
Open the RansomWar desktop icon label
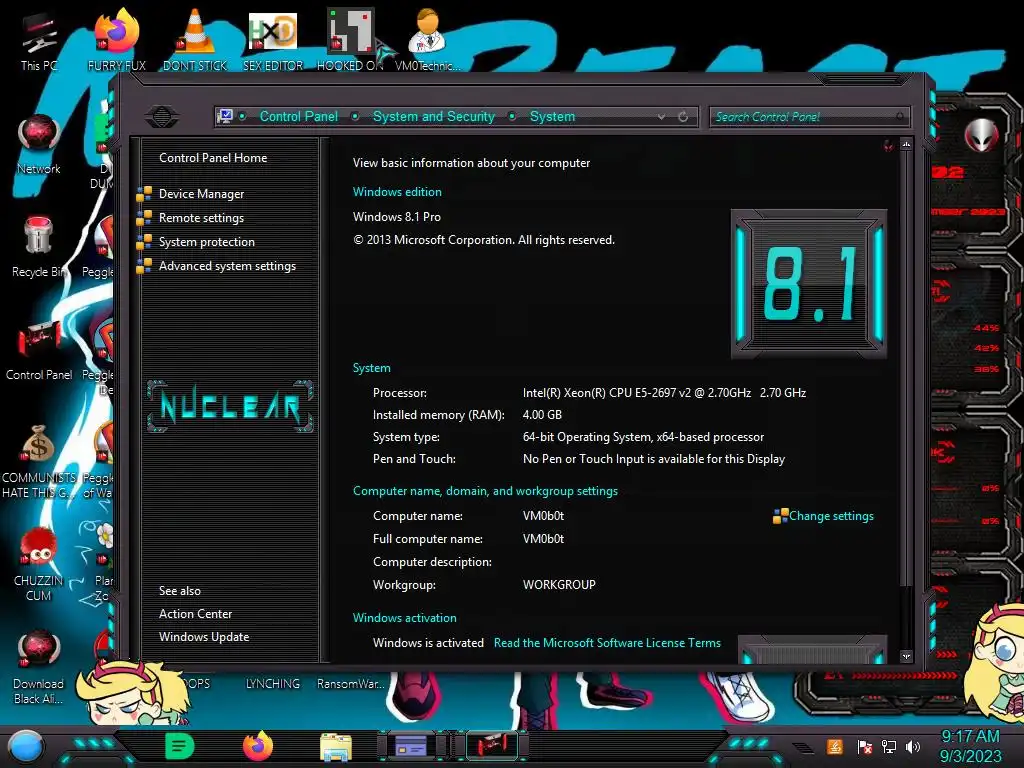tap(350, 684)
